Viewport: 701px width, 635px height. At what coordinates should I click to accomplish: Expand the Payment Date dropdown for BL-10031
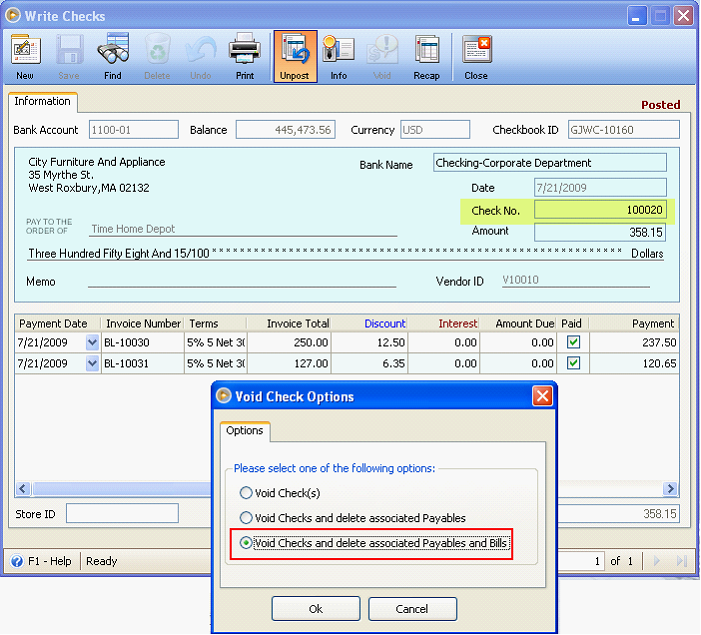(93, 363)
